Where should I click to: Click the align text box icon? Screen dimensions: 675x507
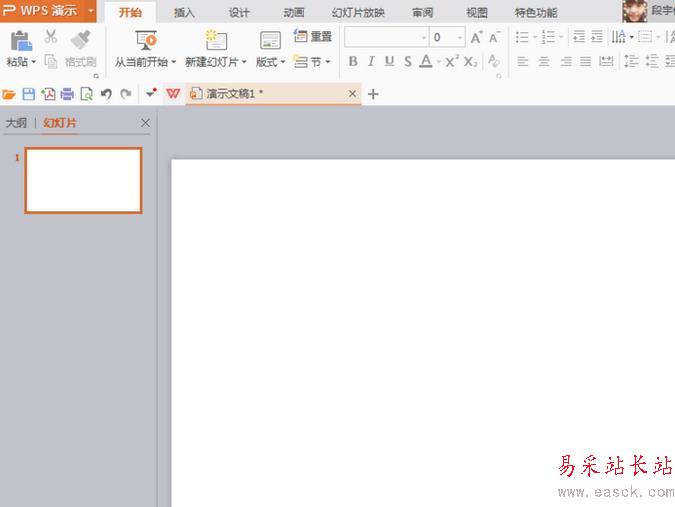645,37
